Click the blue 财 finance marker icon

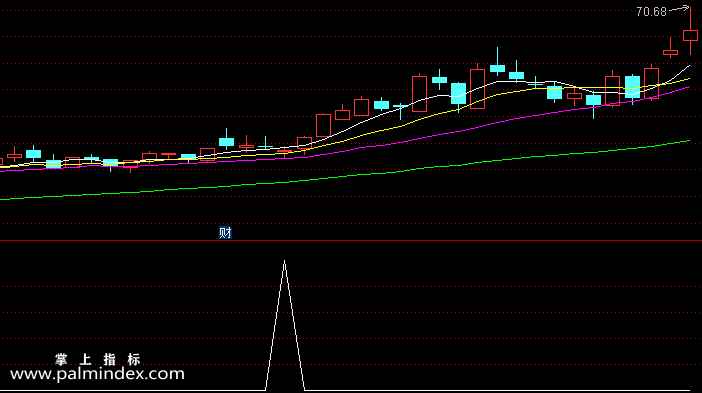(225, 232)
